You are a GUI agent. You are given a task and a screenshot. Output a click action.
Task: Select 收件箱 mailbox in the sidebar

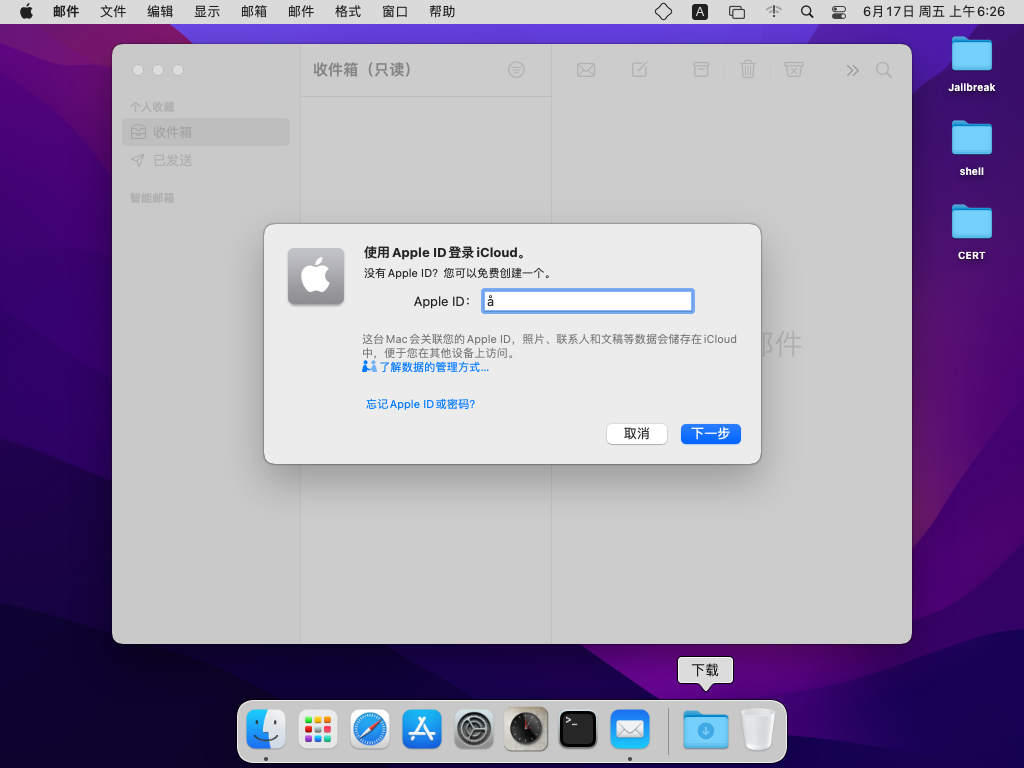(x=206, y=132)
